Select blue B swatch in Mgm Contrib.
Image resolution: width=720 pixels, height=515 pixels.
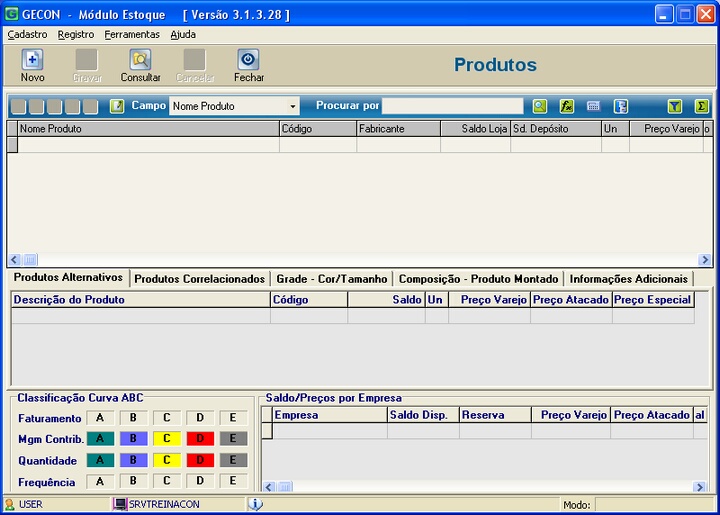pos(134,438)
